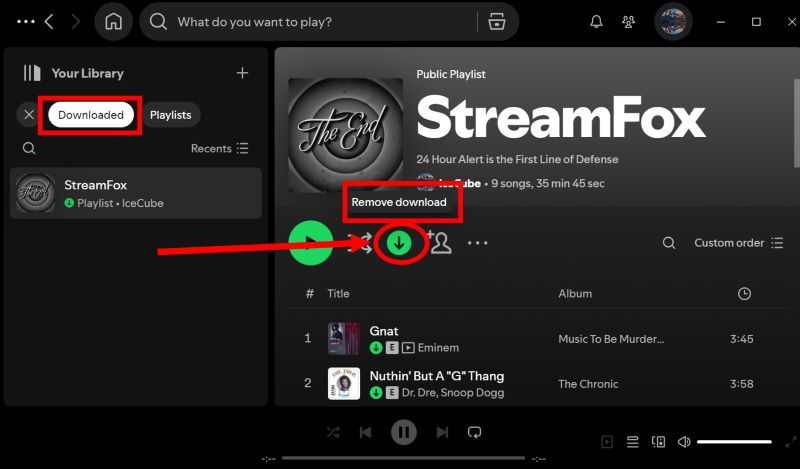Open the Eminem artist link
This screenshot has height=469, width=800.
coord(438,348)
